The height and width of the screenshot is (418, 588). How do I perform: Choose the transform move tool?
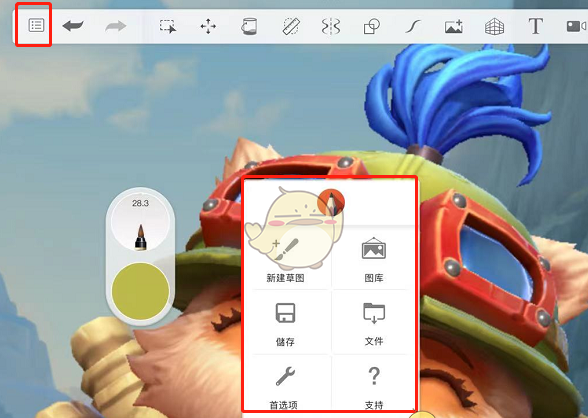[x=208, y=27]
